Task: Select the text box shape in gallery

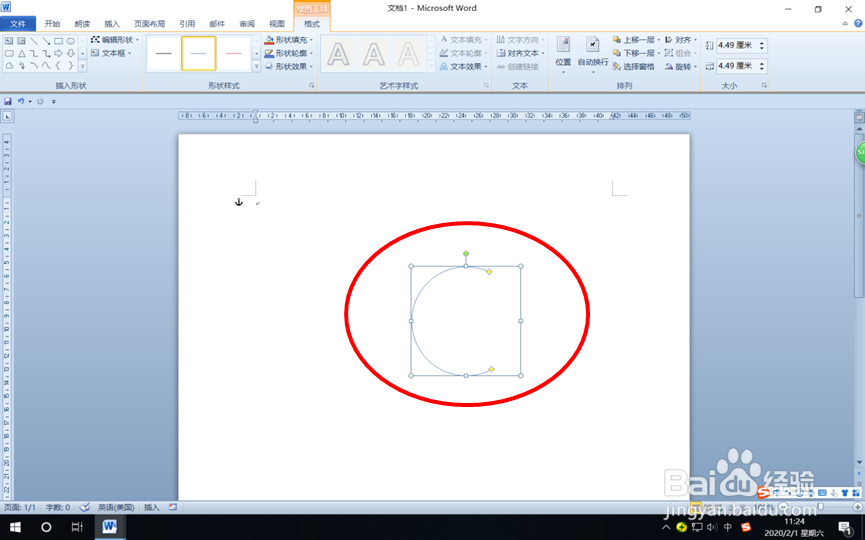Action: click(x=9, y=41)
